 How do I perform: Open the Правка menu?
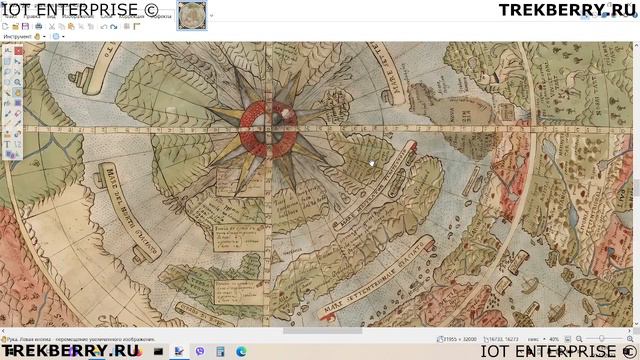tap(32, 16)
